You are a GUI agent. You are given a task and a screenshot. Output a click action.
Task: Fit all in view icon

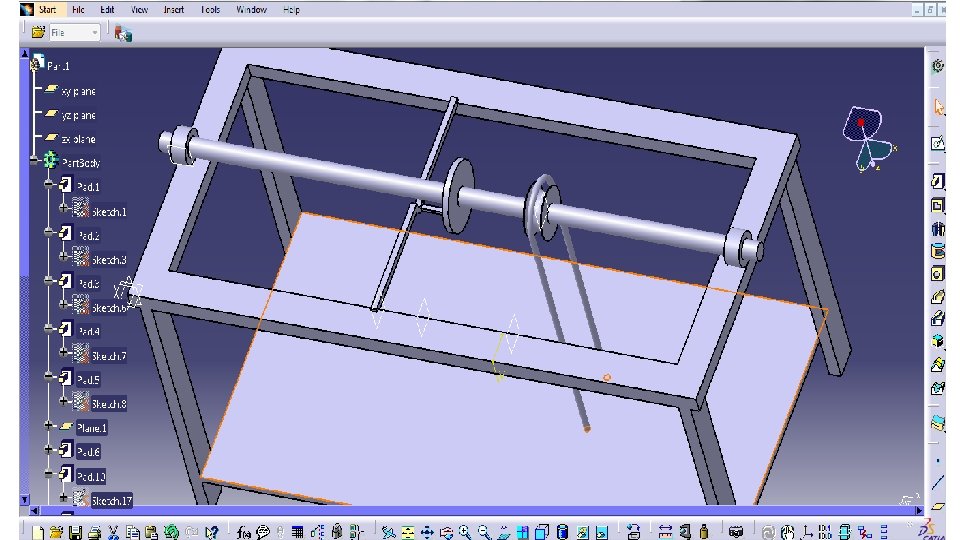[408, 533]
